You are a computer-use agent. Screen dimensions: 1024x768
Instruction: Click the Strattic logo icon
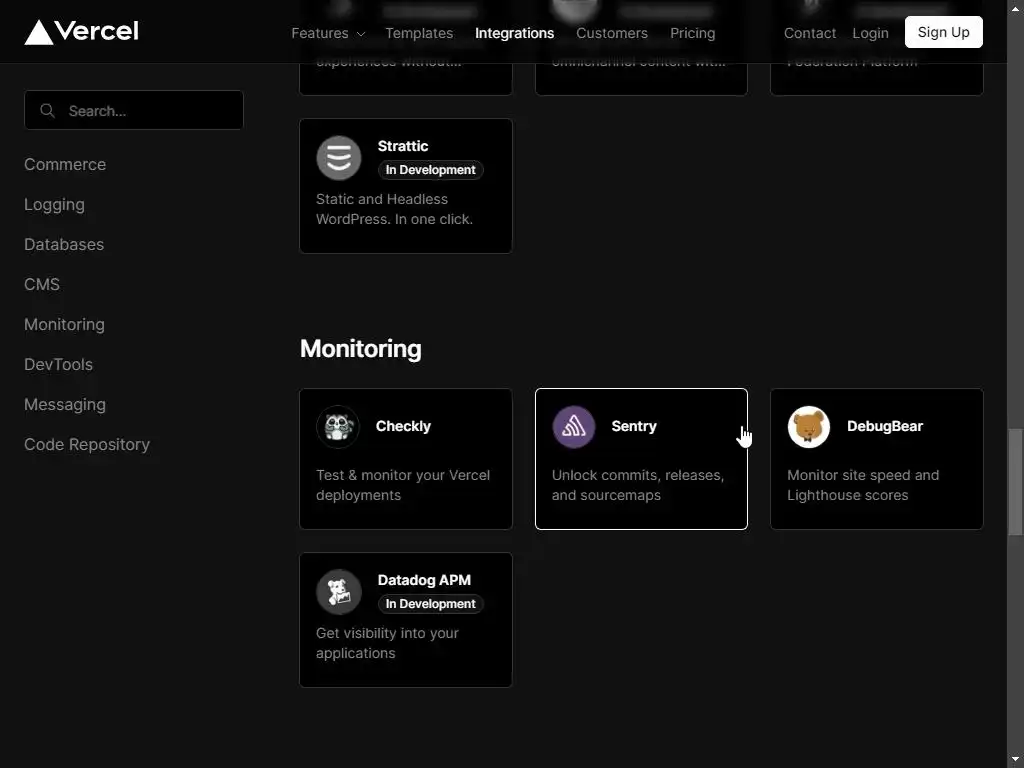(338, 158)
